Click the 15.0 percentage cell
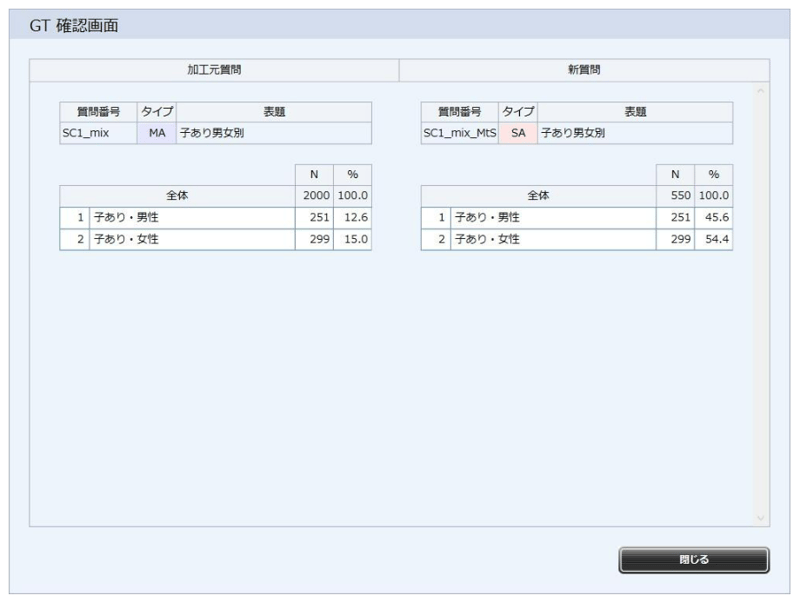The image size is (800, 602). click(353, 239)
